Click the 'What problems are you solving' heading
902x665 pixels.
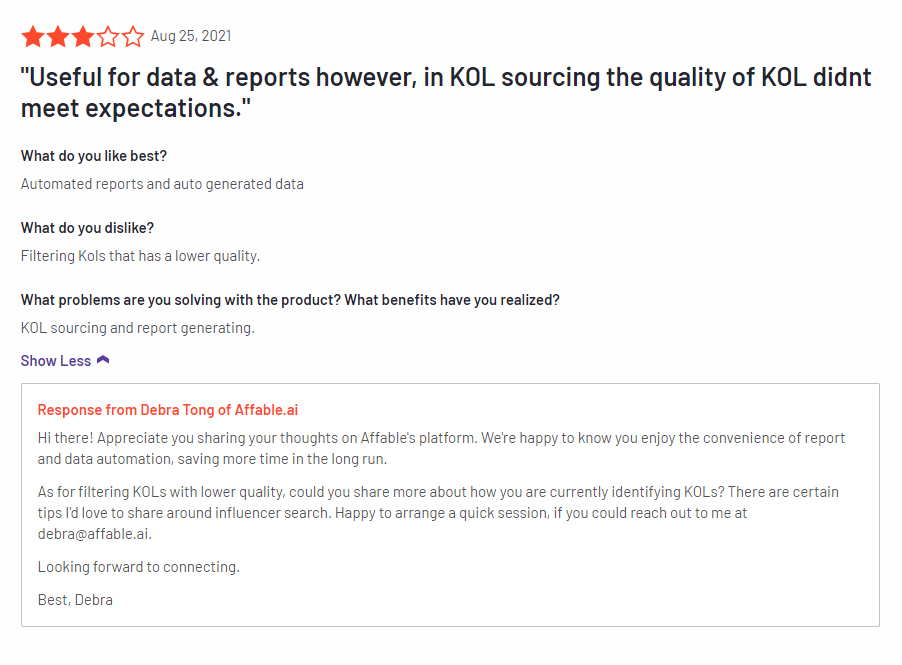coord(290,300)
